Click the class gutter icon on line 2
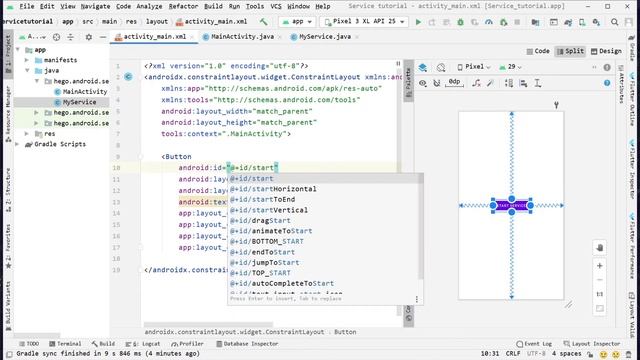 point(128,77)
